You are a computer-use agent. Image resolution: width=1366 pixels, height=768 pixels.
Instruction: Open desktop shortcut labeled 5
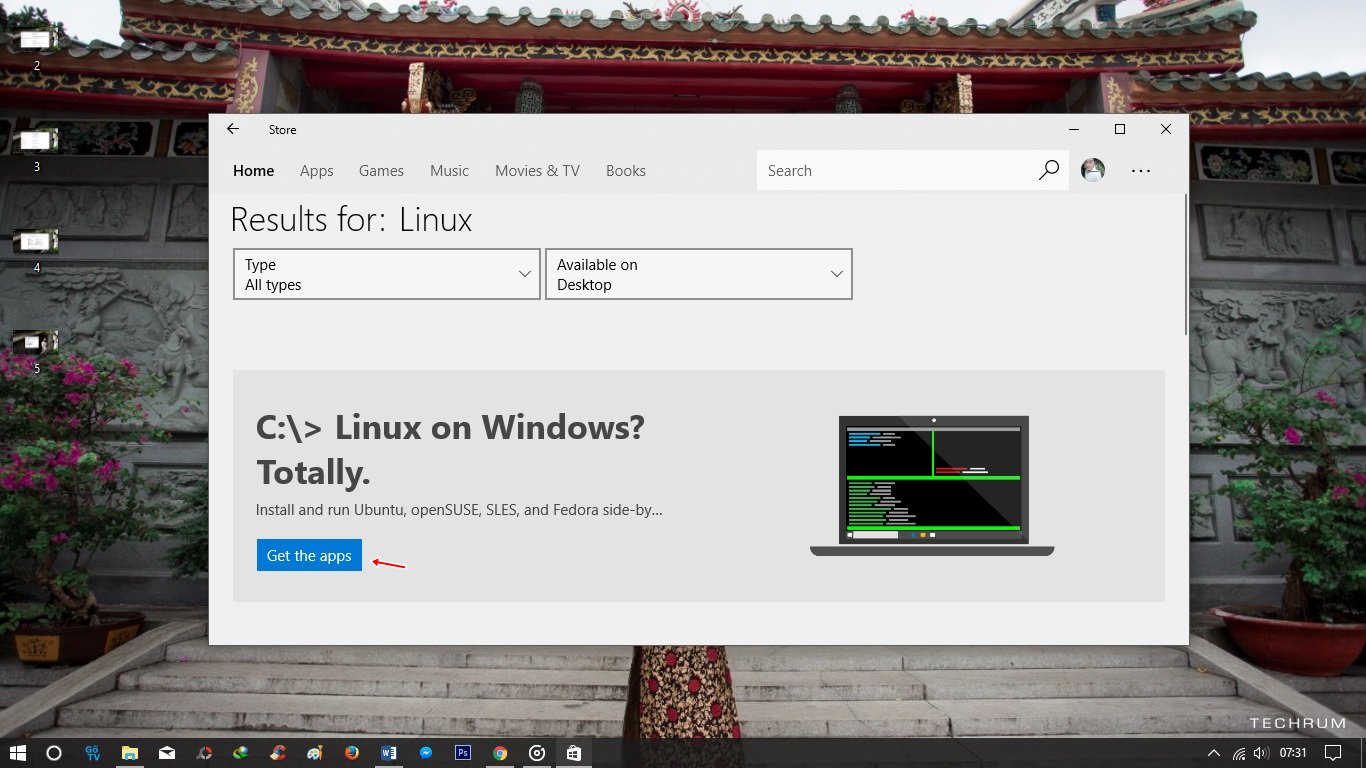(36, 350)
